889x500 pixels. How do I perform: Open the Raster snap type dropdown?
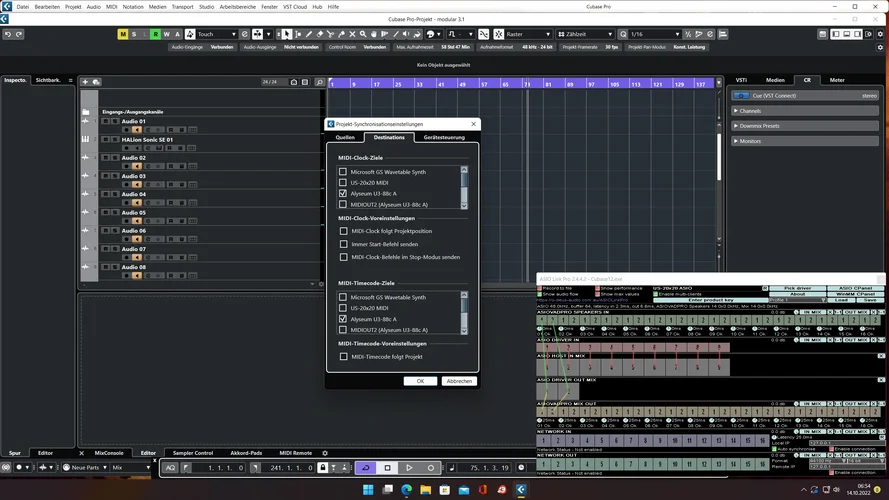(525, 34)
